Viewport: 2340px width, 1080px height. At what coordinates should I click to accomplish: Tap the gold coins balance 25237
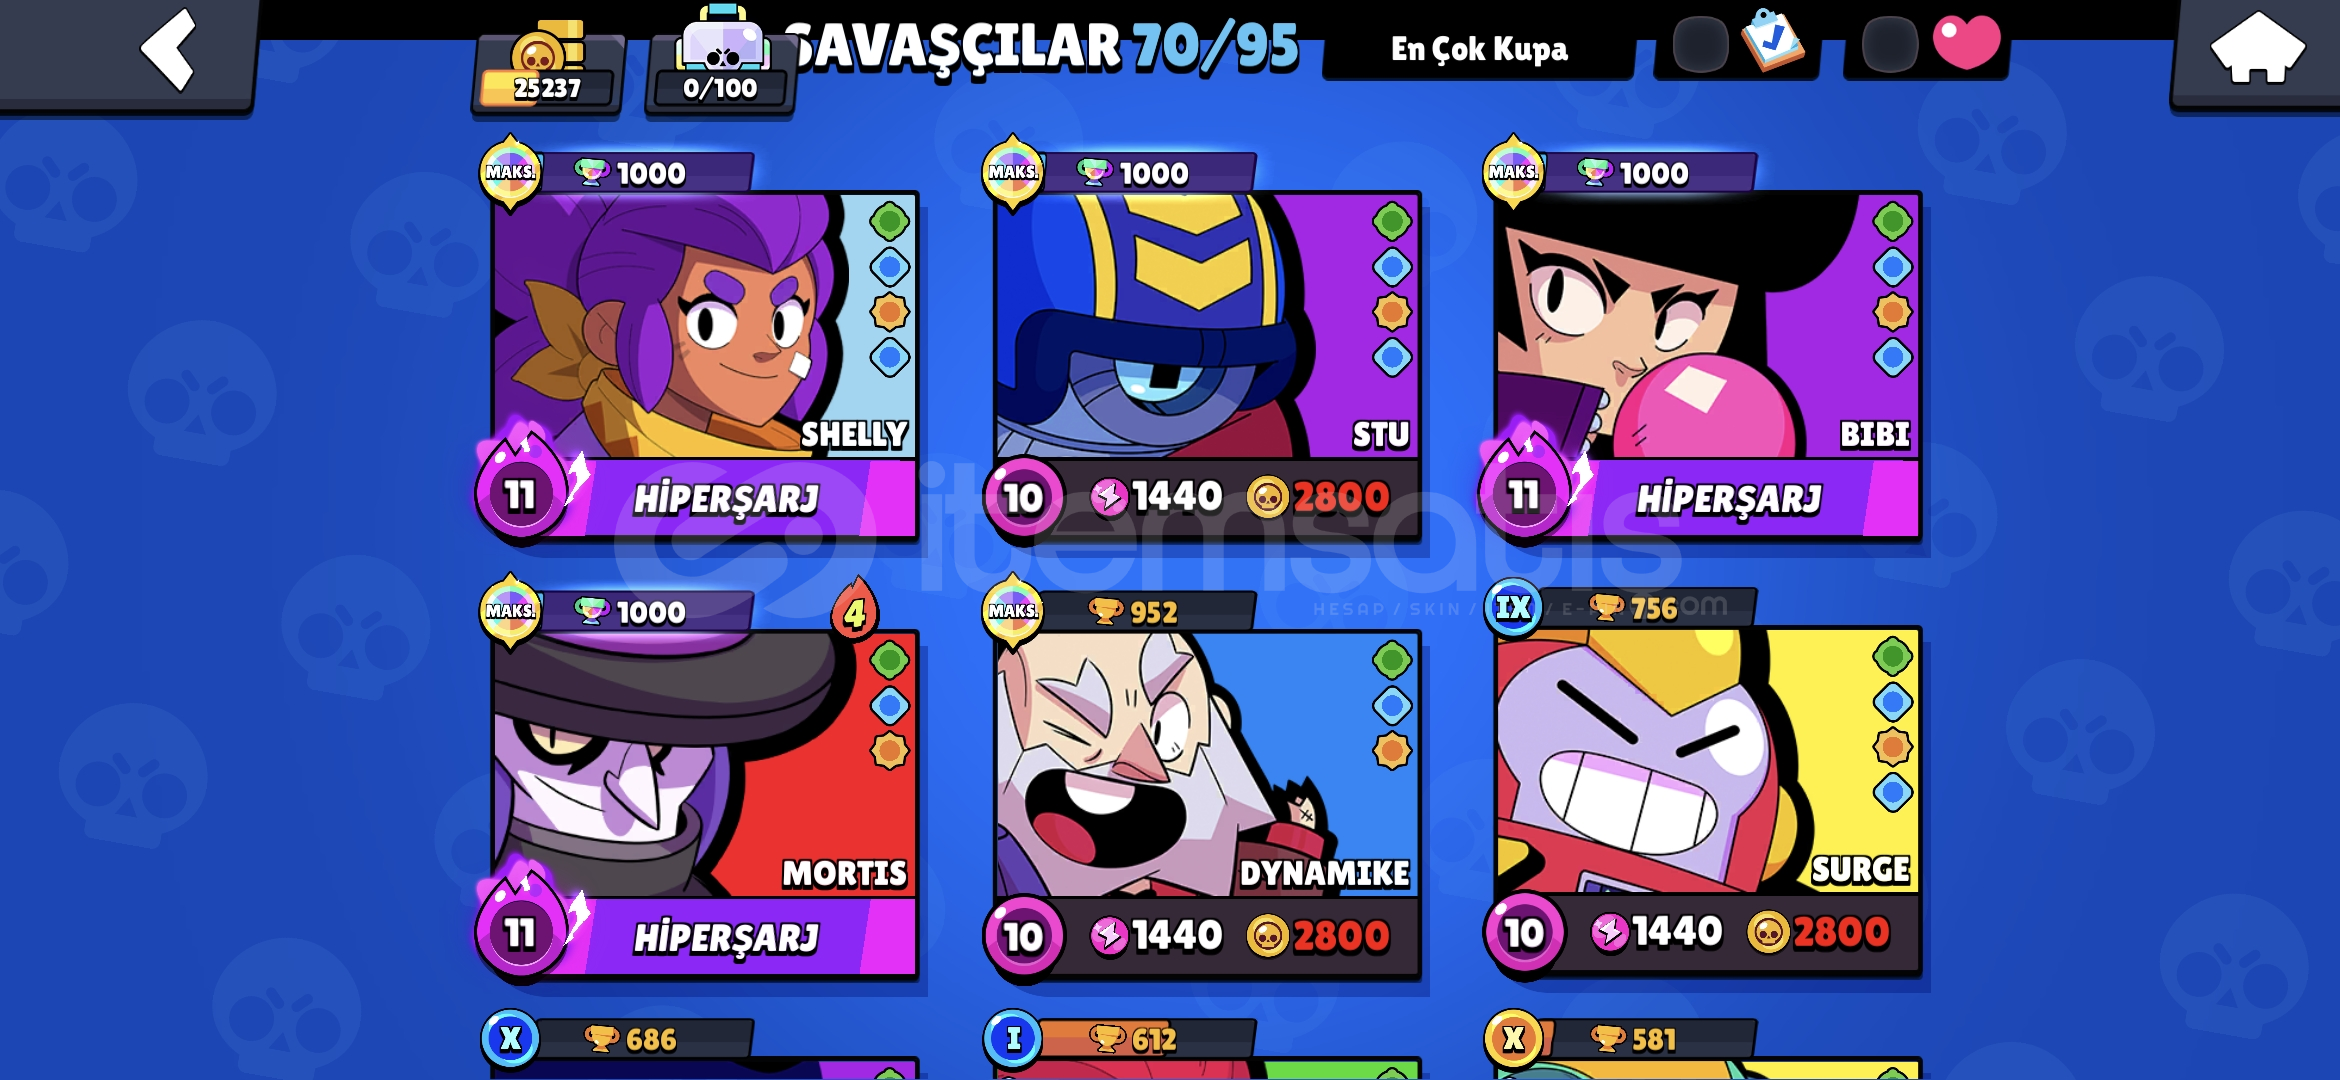pyautogui.click(x=547, y=67)
